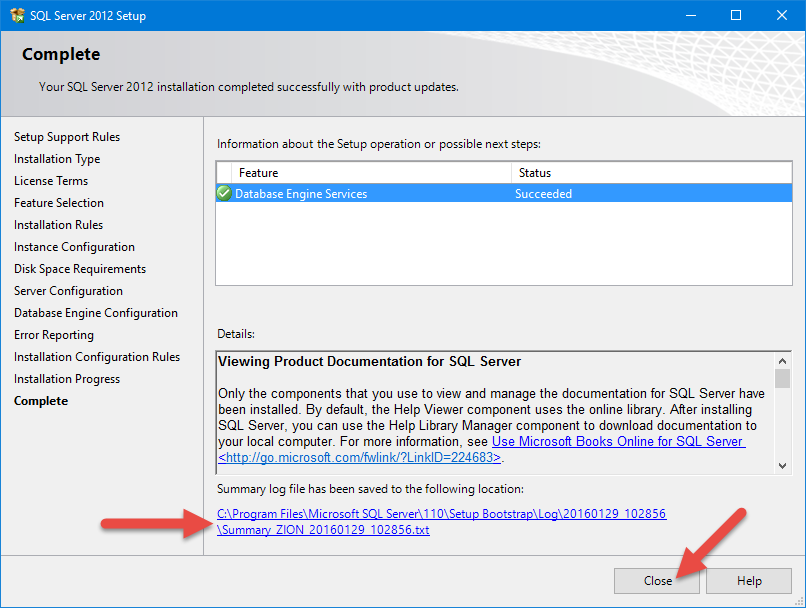The height and width of the screenshot is (608, 806).
Task: Click the green success checkmark icon
Action: tap(224, 194)
